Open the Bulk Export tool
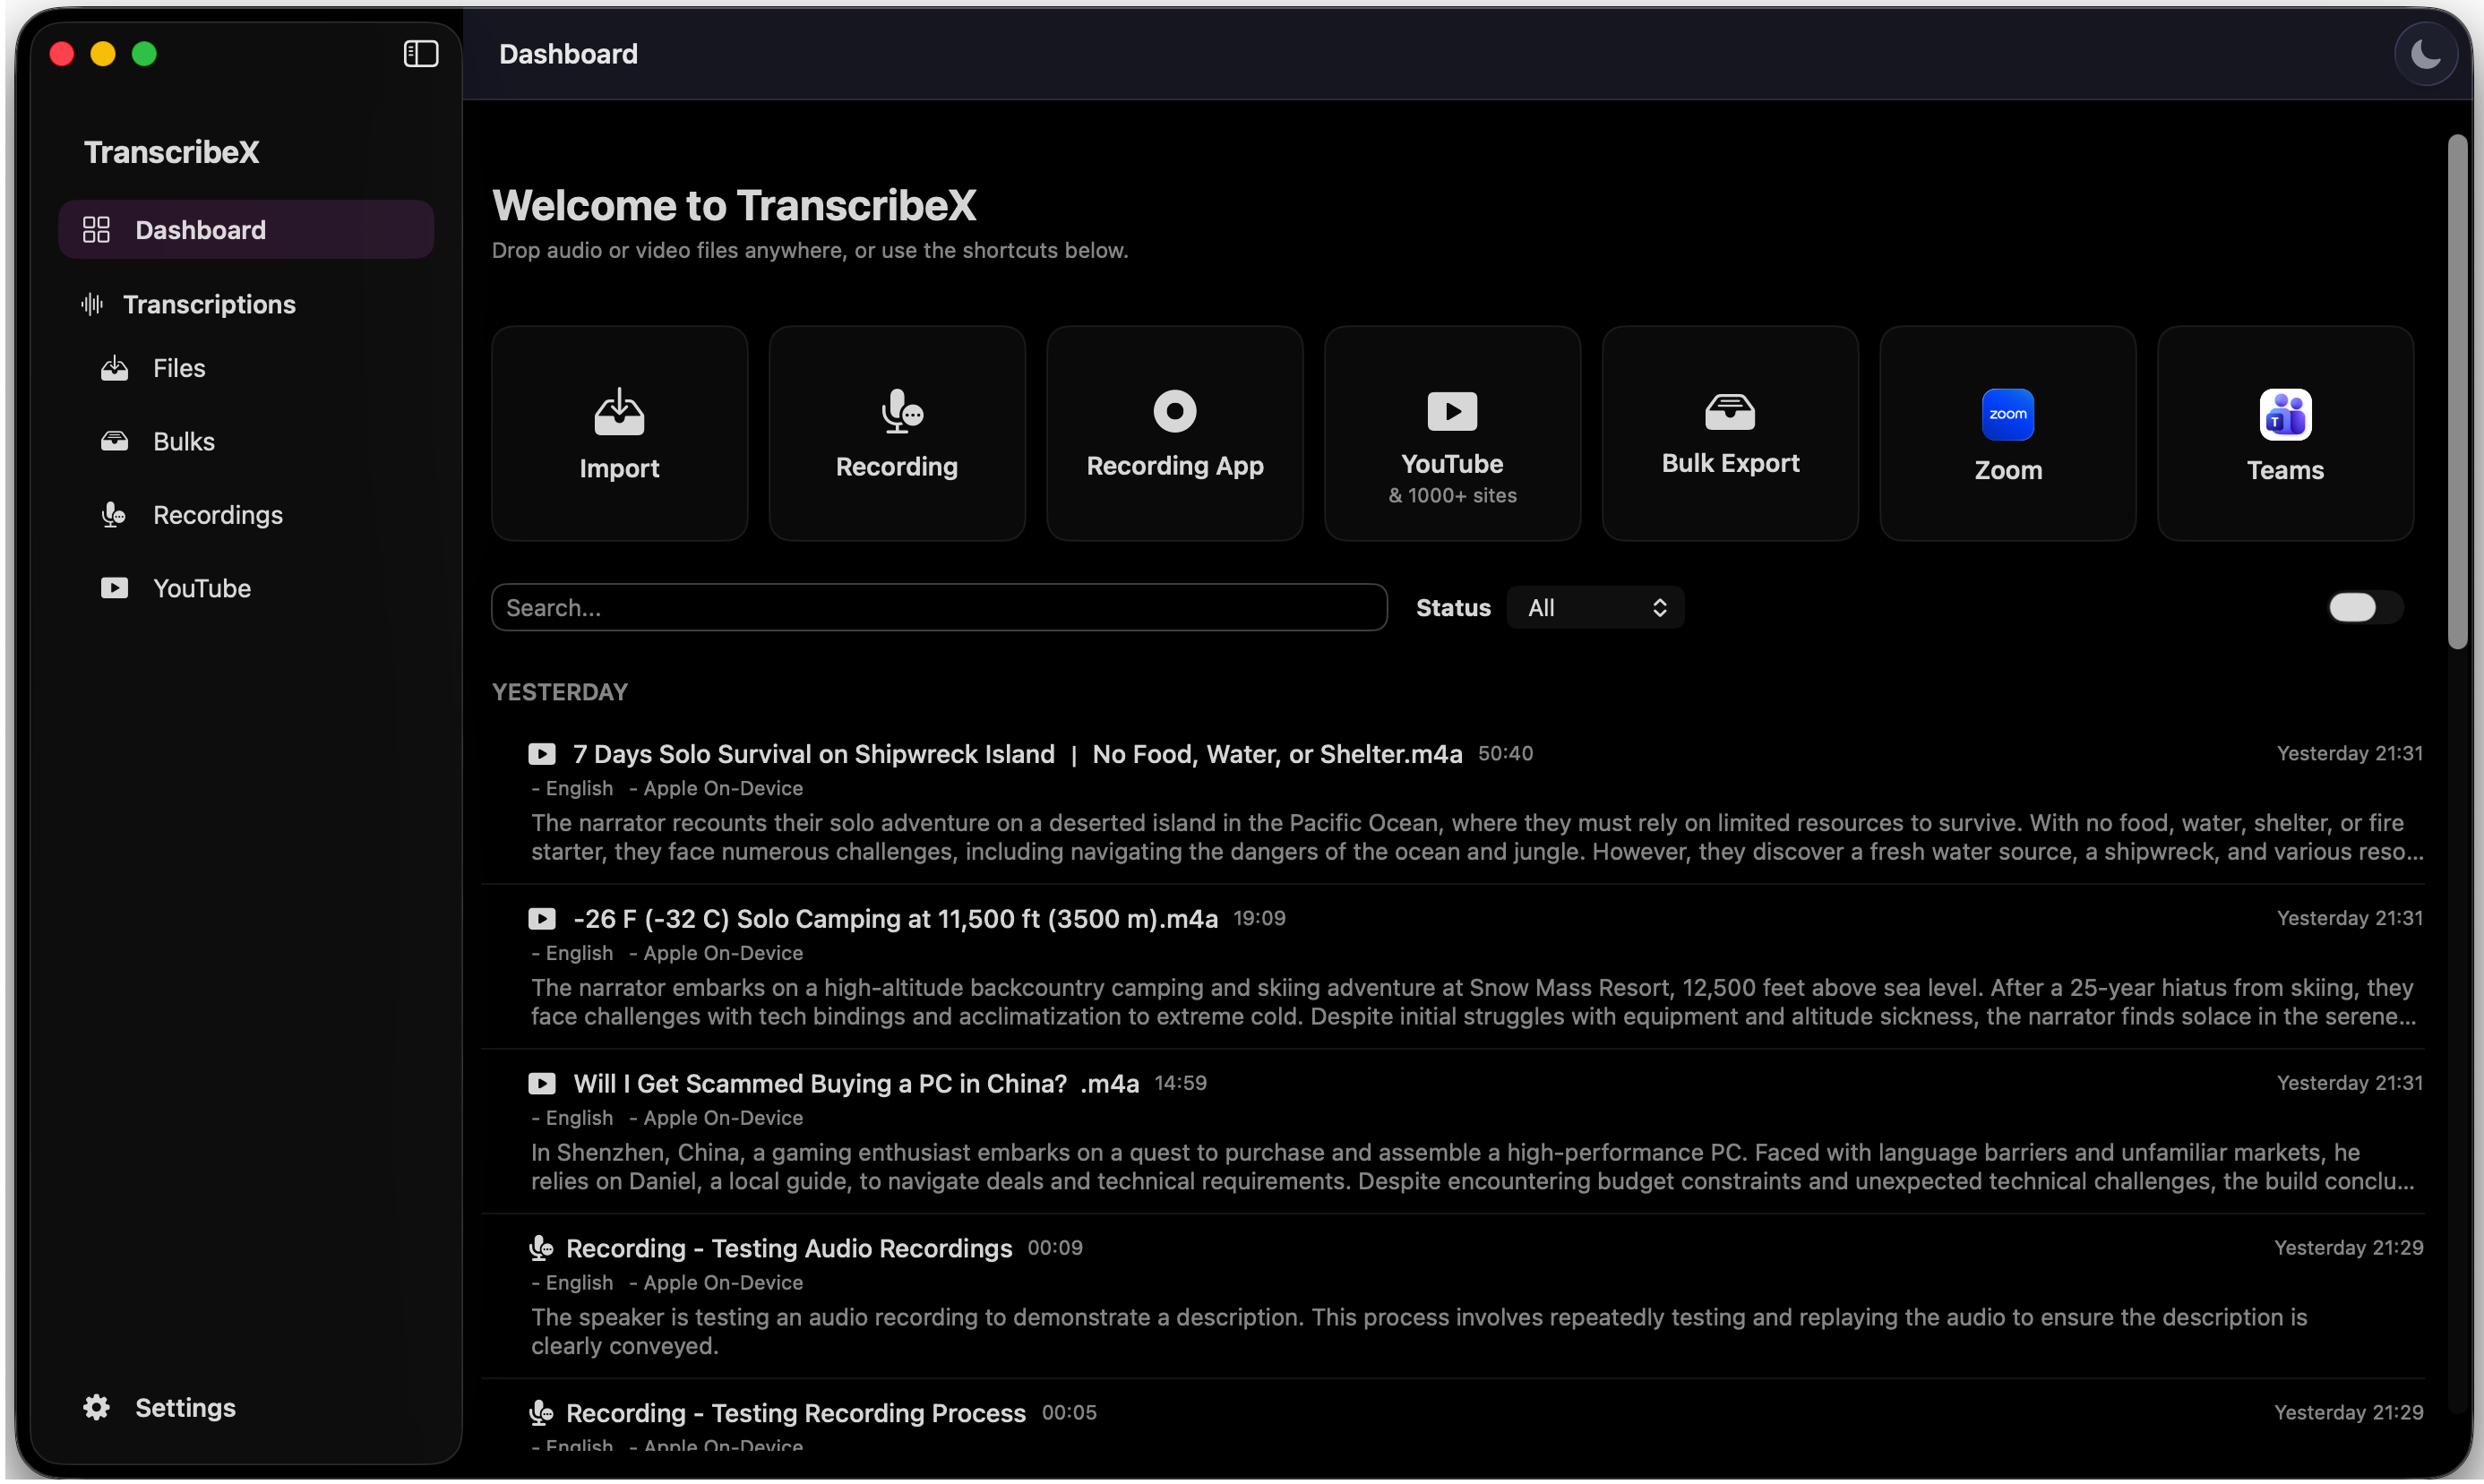This screenshot has height=1484, width=2484. 1729,433
